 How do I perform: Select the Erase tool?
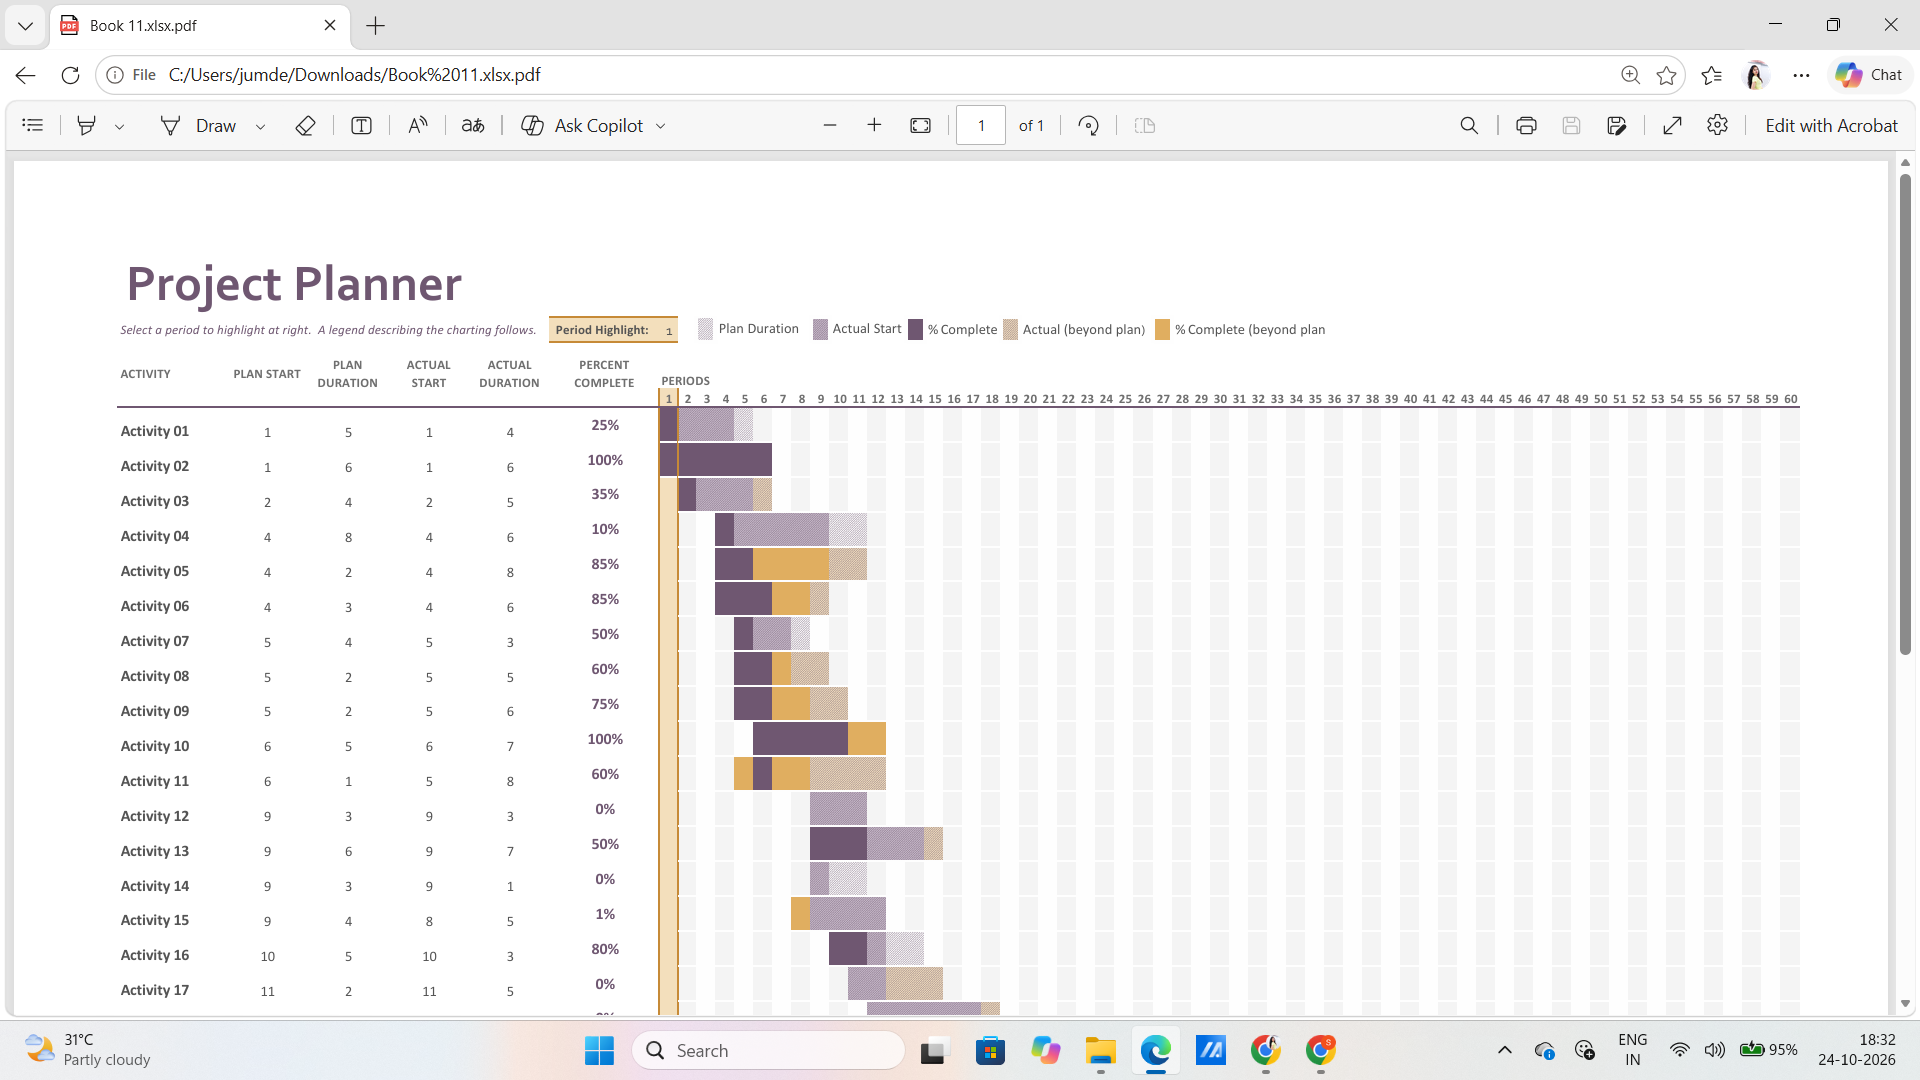[305, 125]
